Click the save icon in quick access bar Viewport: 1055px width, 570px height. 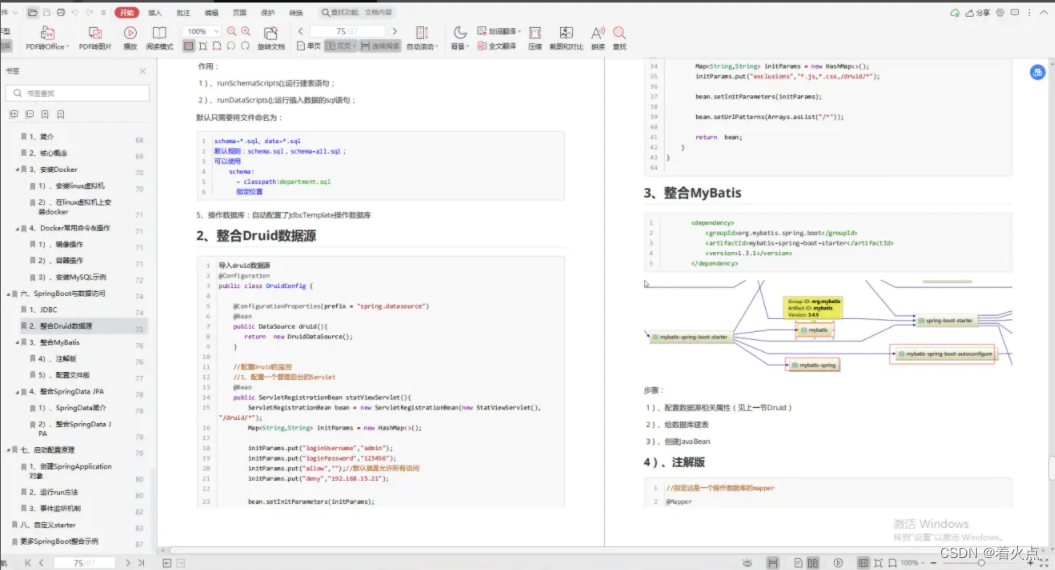[46, 13]
